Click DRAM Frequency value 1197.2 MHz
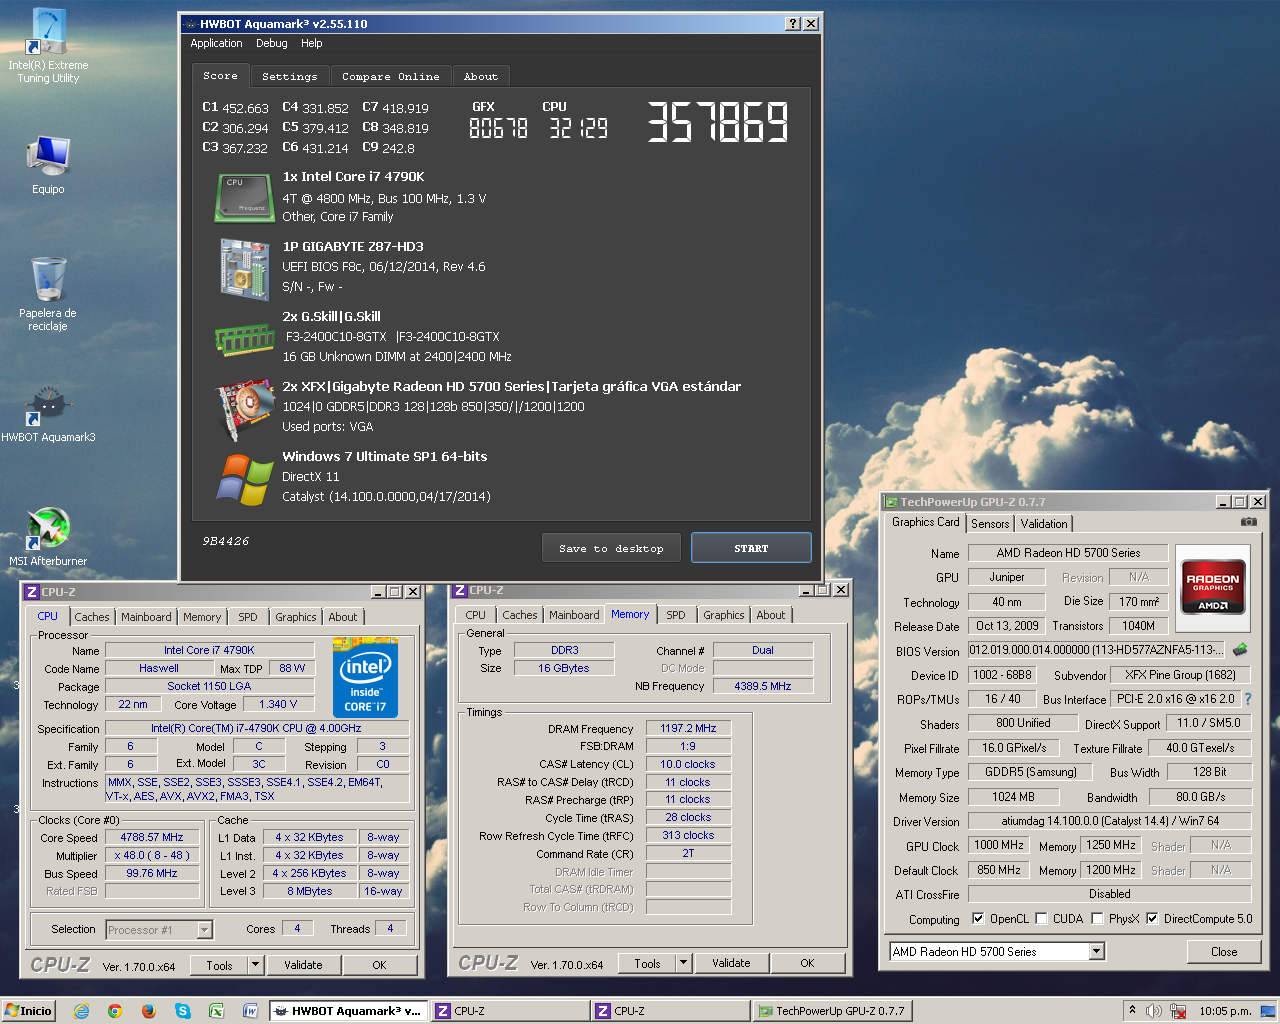 coord(688,728)
